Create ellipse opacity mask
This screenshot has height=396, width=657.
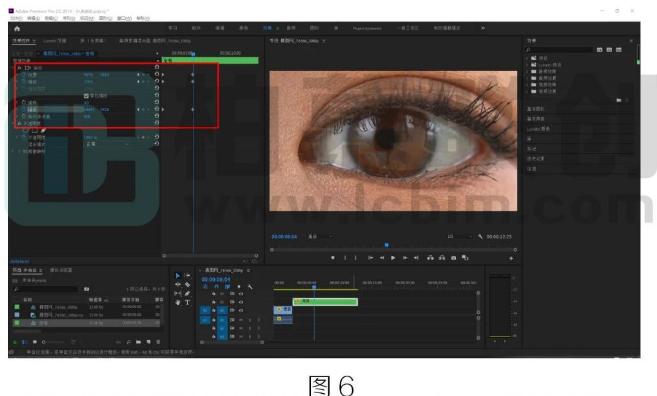coord(26,130)
